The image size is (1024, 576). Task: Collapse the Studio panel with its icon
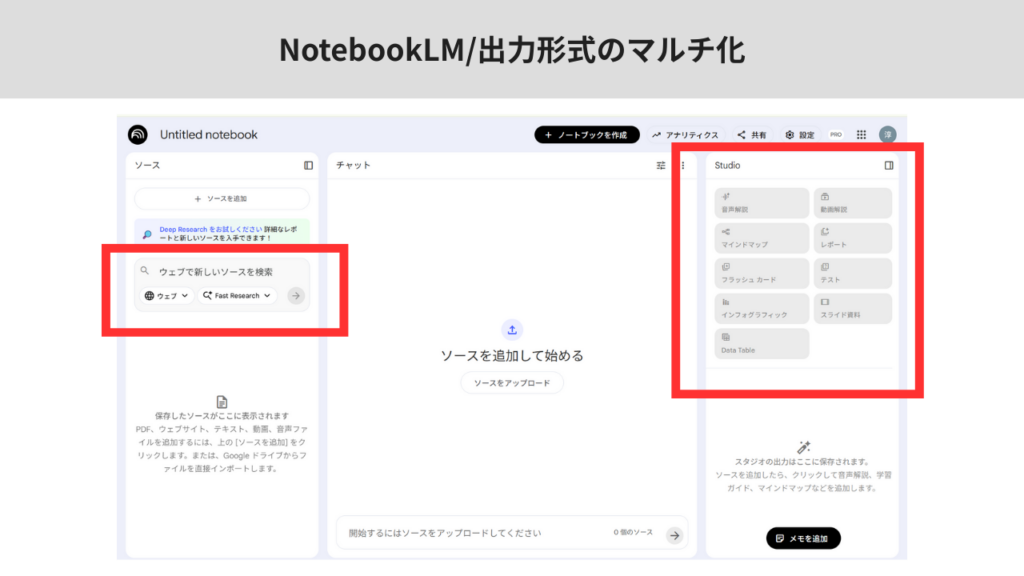pyautogui.click(x=889, y=165)
